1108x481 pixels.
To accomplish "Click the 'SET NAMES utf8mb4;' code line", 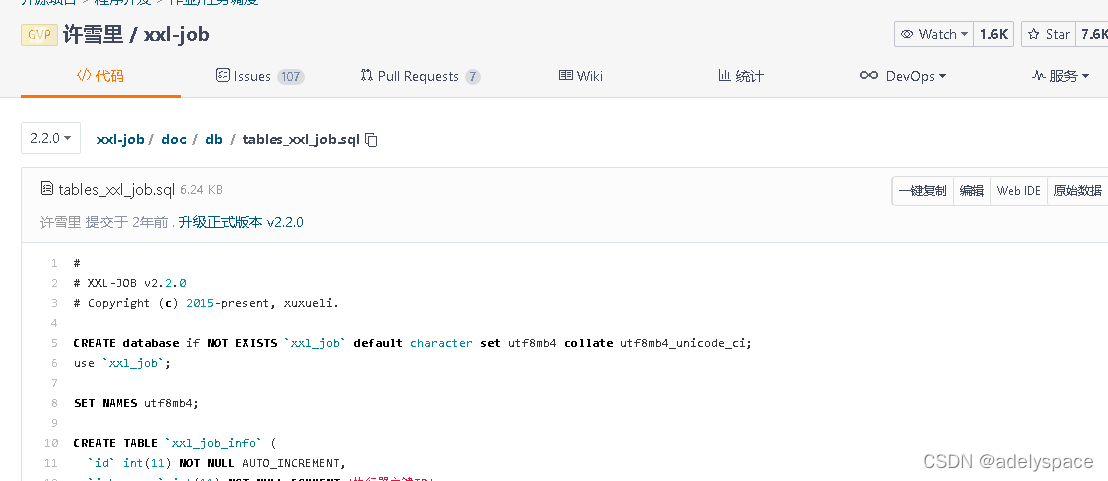I will pyautogui.click(x=136, y=403).
